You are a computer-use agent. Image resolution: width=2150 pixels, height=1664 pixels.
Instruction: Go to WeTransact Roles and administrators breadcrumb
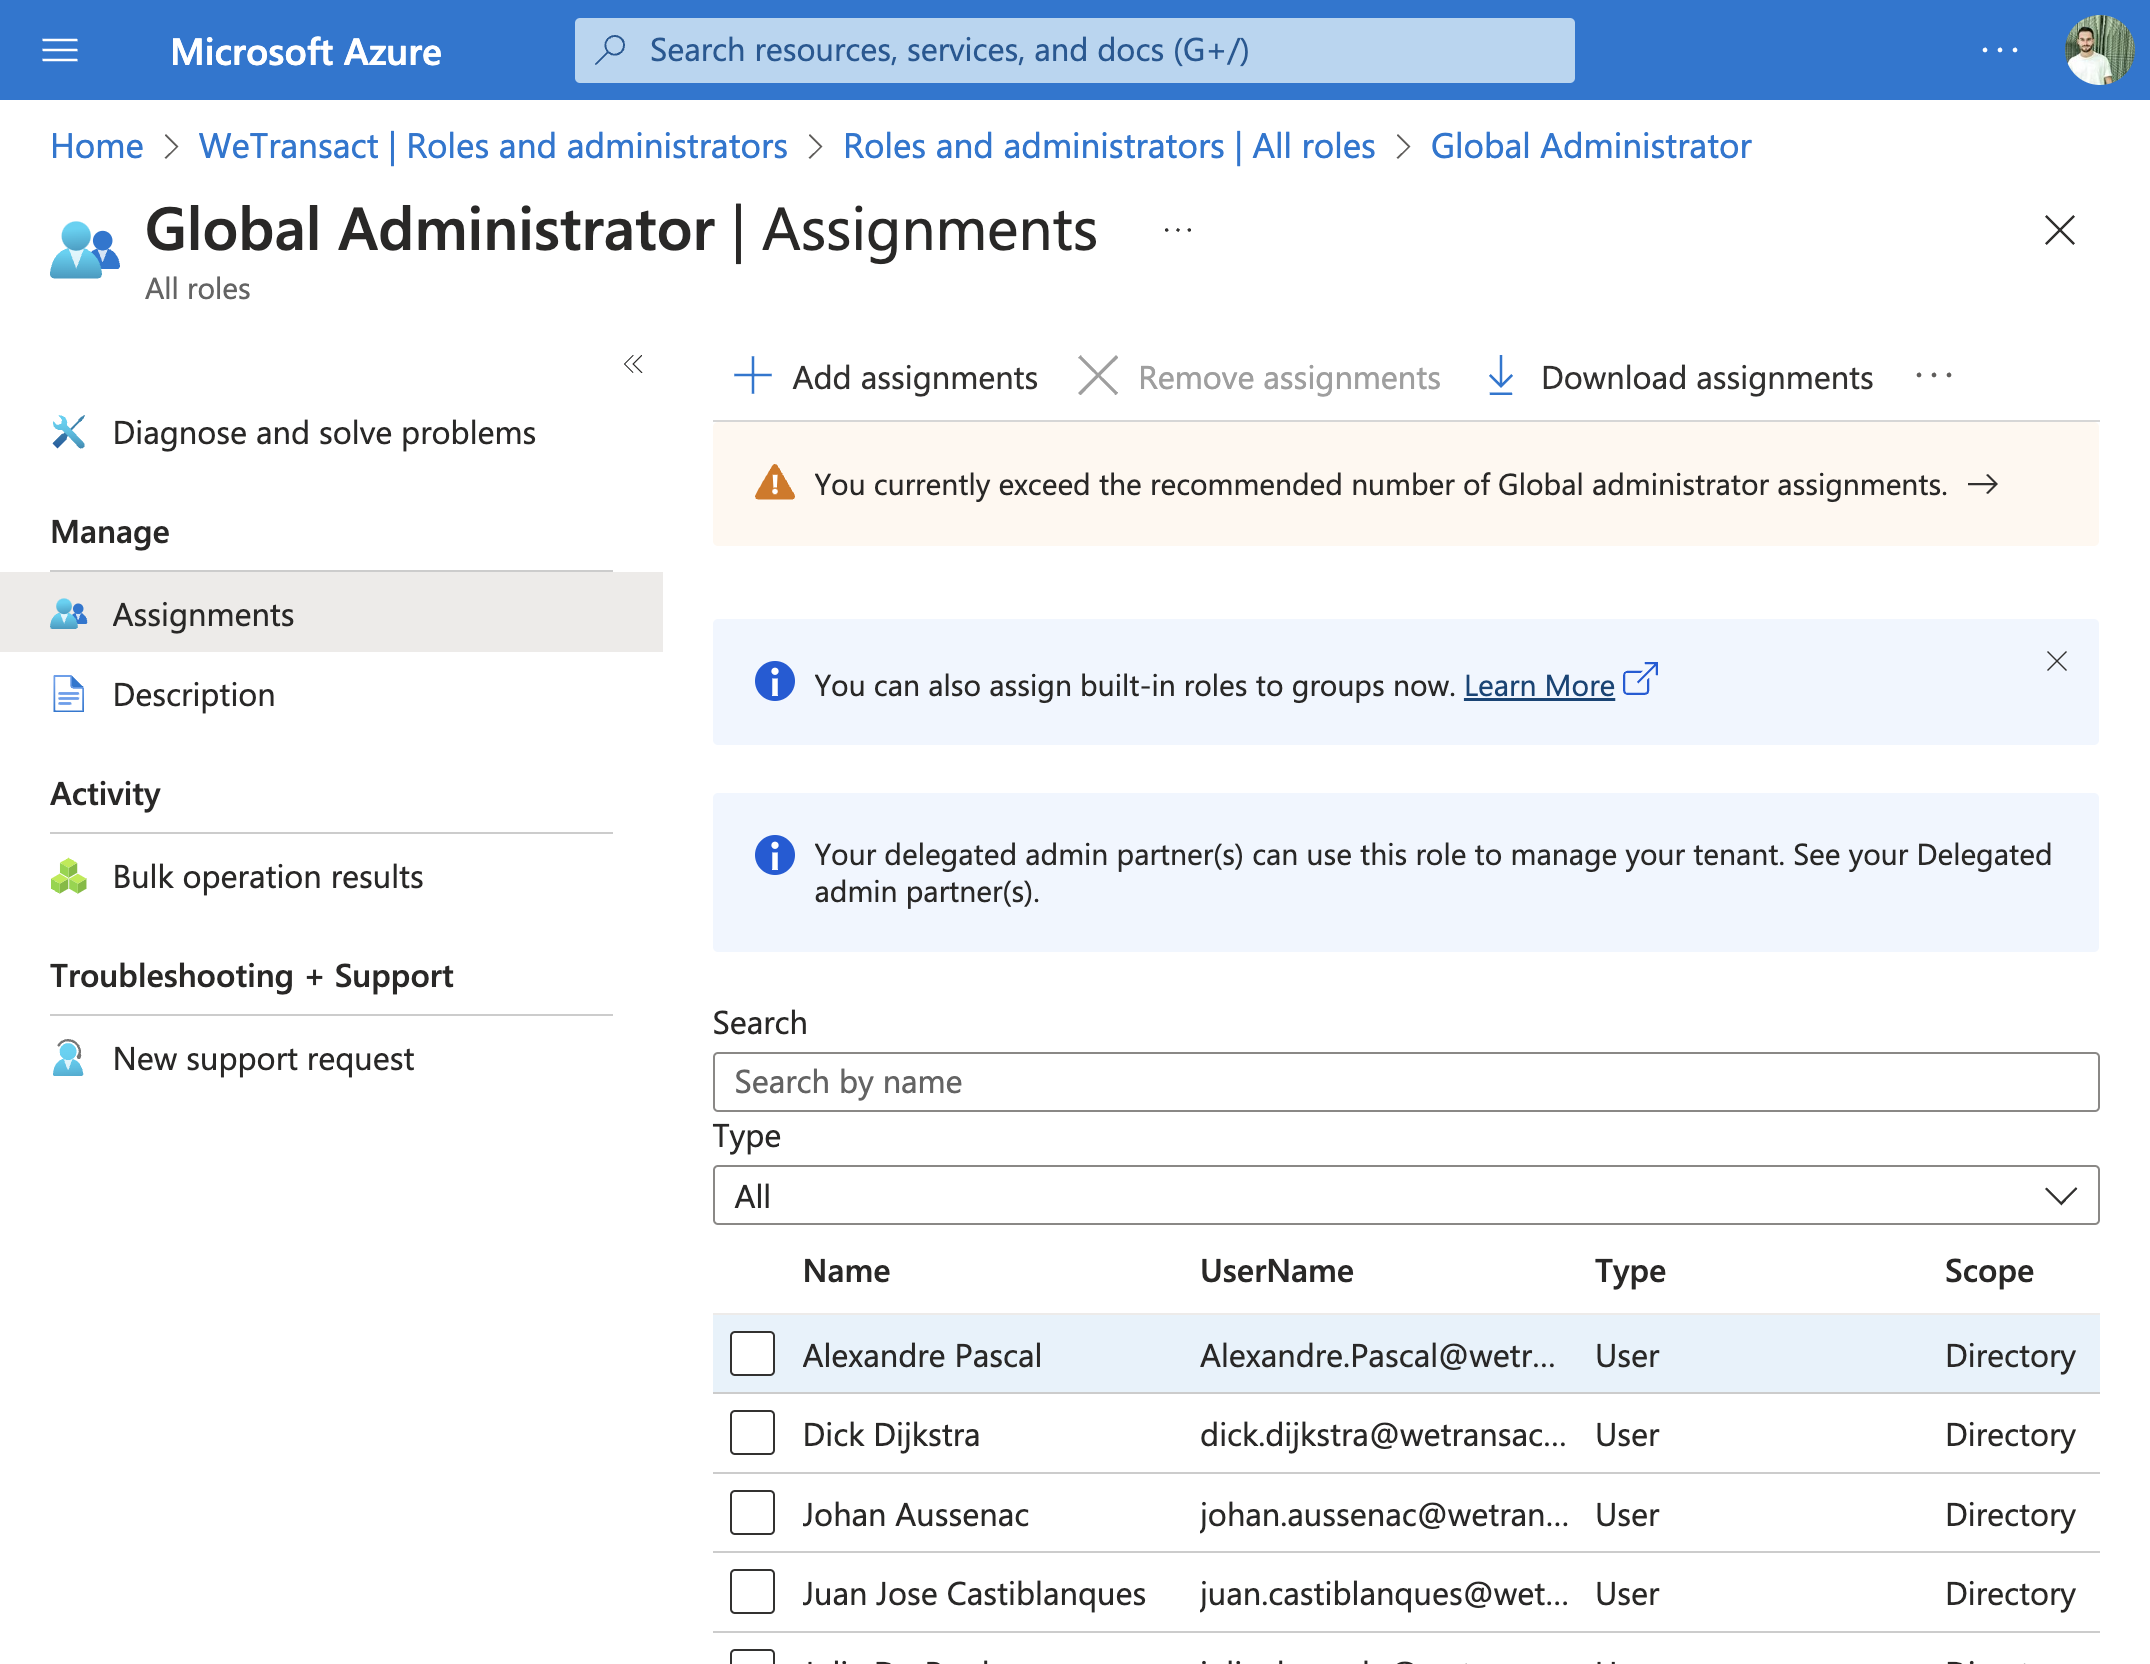coord(493,146)
